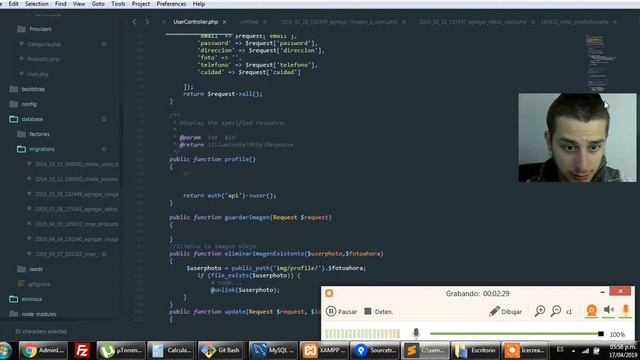Open the Help menu

click(x=199, y=4)
